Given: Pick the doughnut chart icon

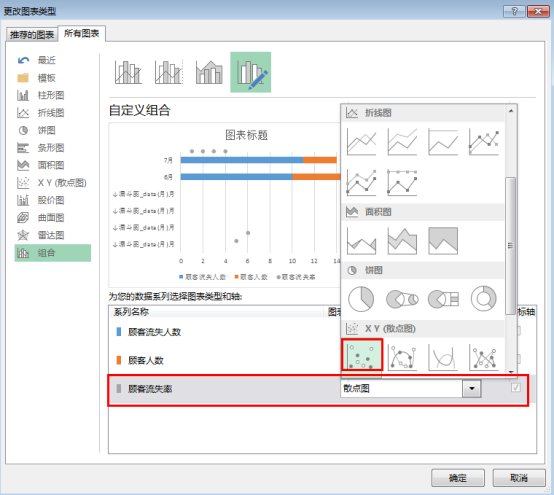Looking at the screenshot, I should 484,299.
